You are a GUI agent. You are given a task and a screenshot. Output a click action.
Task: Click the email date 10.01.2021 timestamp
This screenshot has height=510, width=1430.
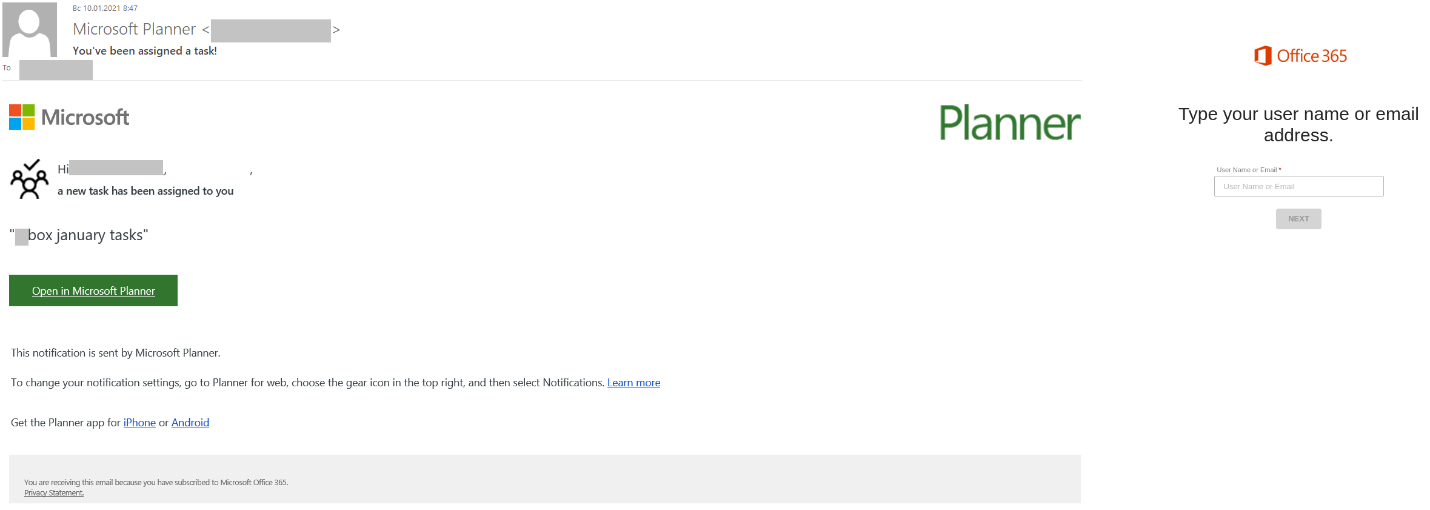(x=96, y=8)
